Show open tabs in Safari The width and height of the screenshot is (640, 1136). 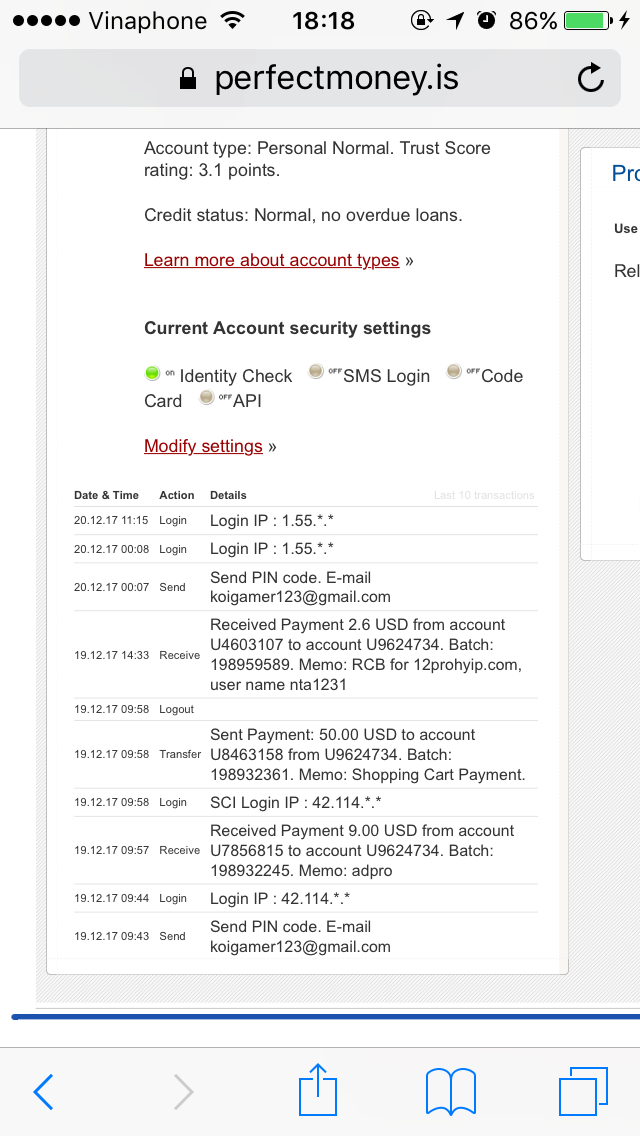(583, 1091)
